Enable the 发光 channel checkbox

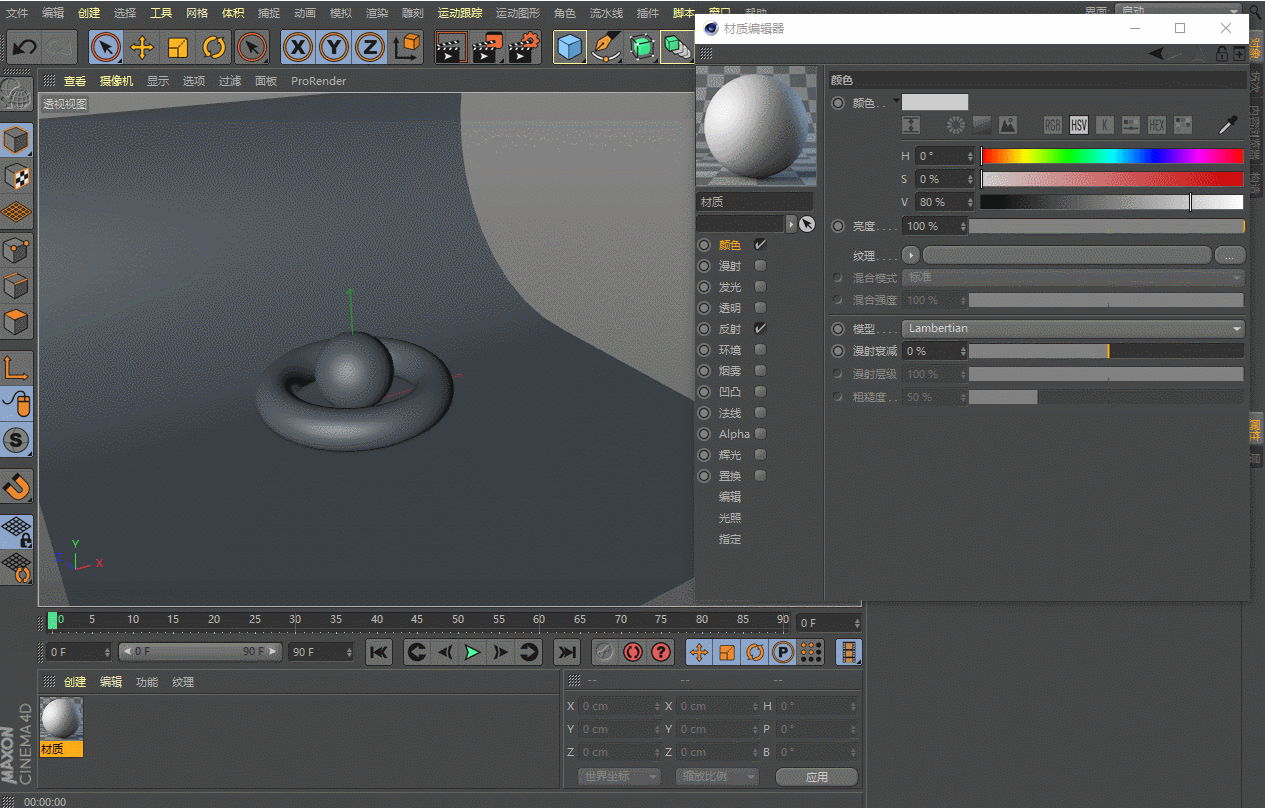(x=760, y=287)
